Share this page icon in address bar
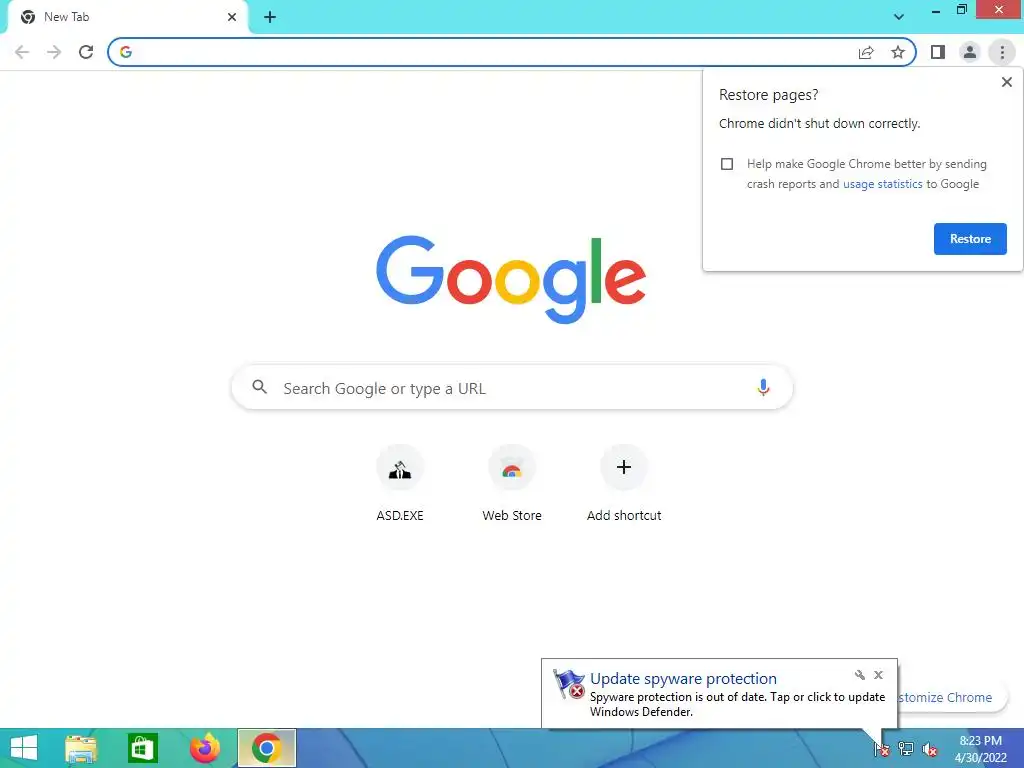This screenshot has width=1024, height=768. coord(866,52)
